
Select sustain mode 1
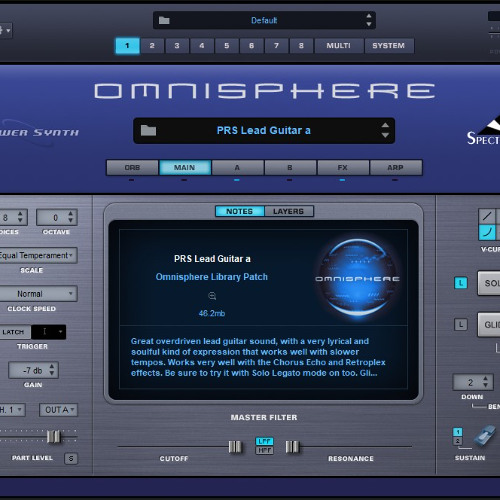click(458, 432)
